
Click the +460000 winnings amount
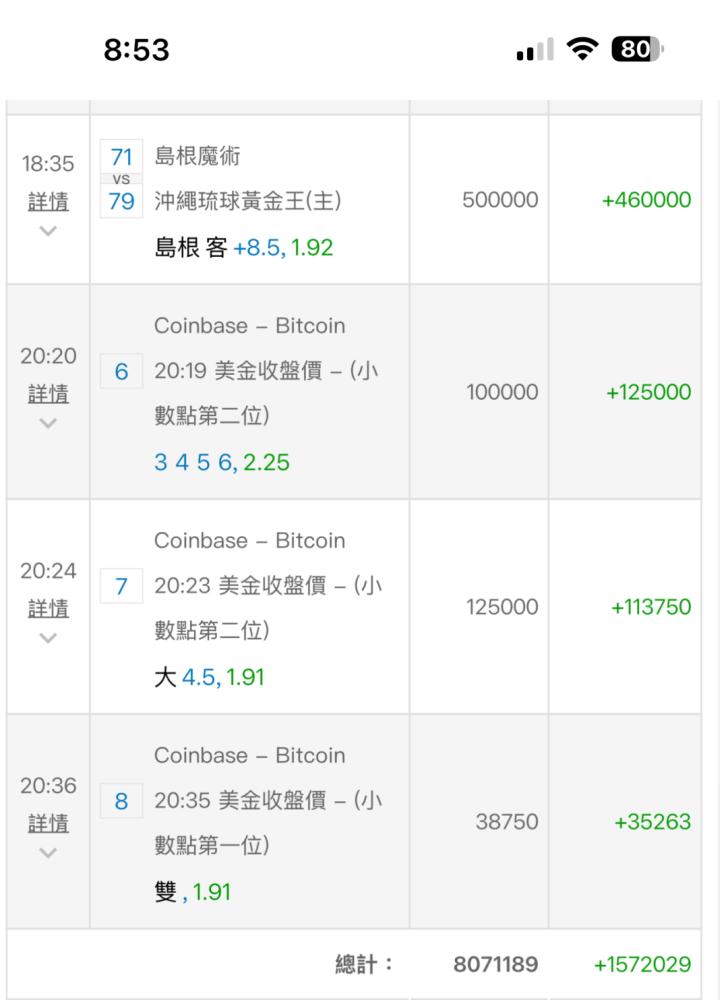pos(646,200)
